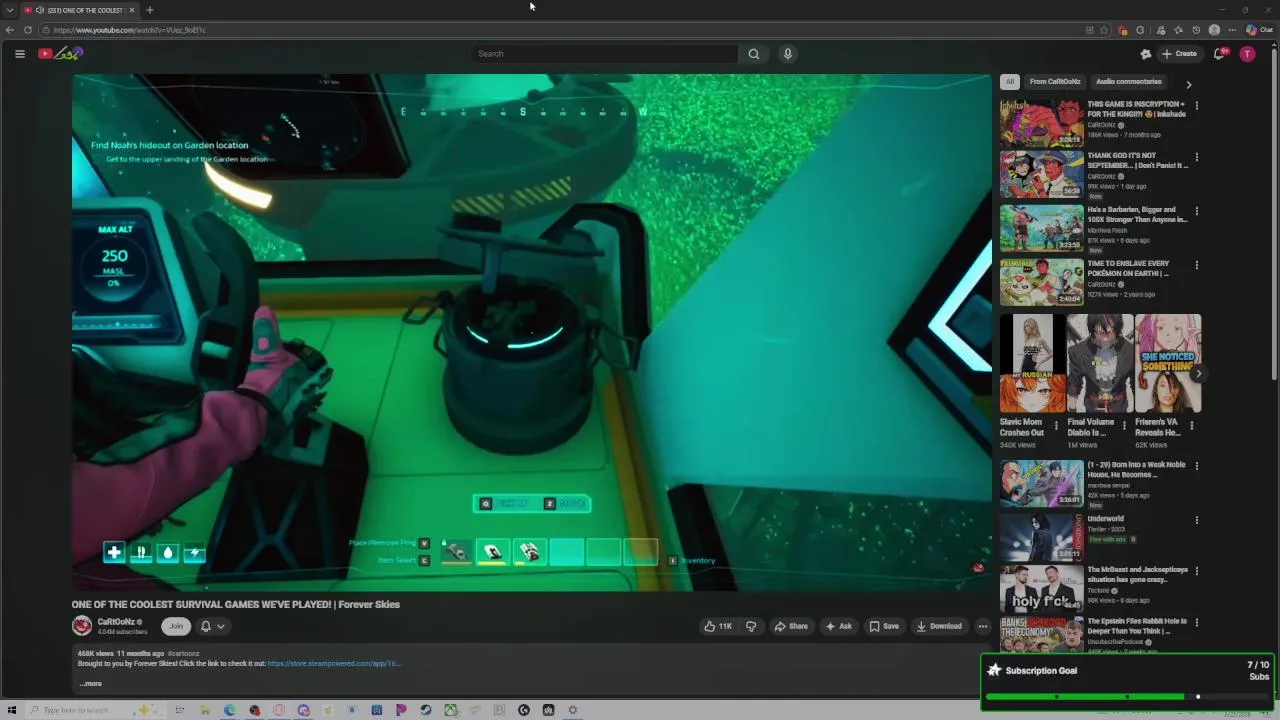This screenshot has width=1280, height=720.
Task: Go back with the browser back arrow
Action: pos(10,30)
